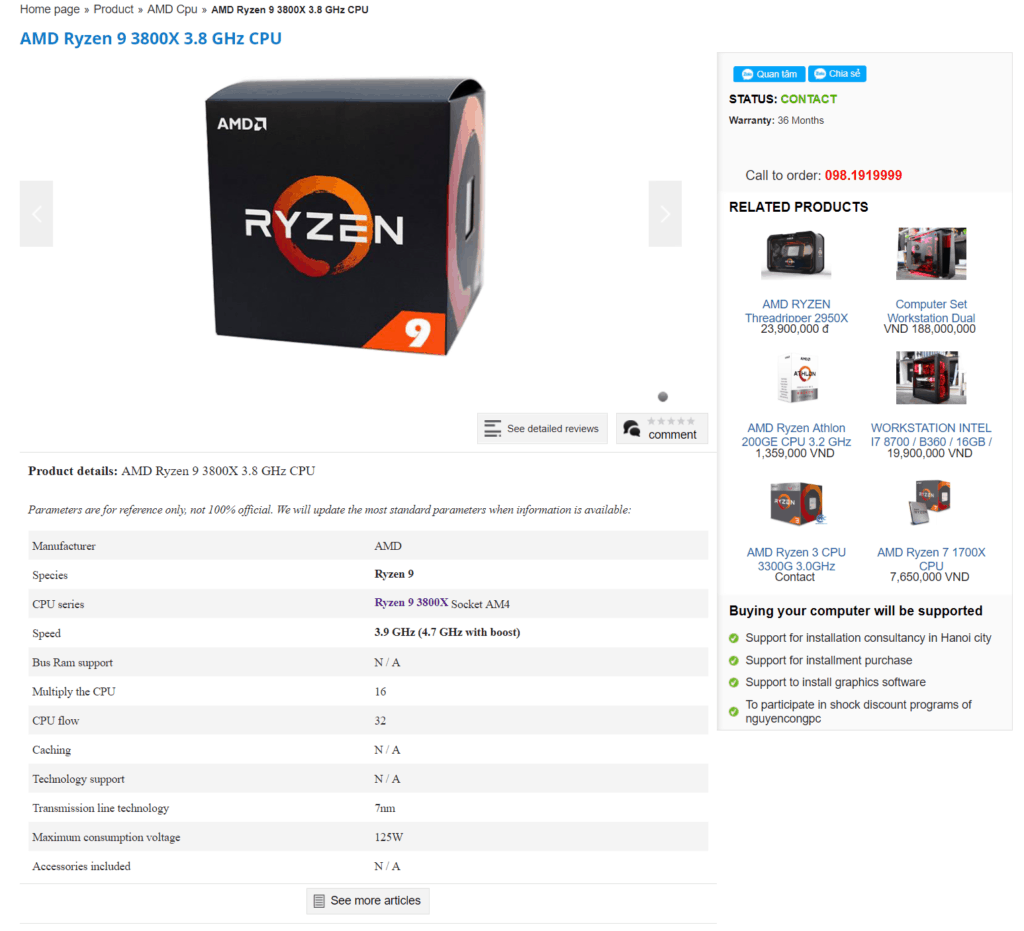
Task: Click the Zalo Chia sẻ share button
Action: tap(837, 74)
